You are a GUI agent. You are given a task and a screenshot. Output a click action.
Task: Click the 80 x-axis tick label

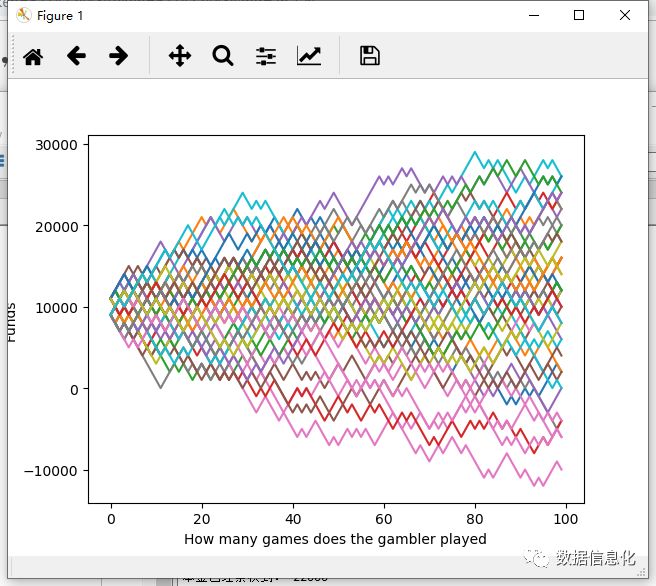tap(475, 519)
